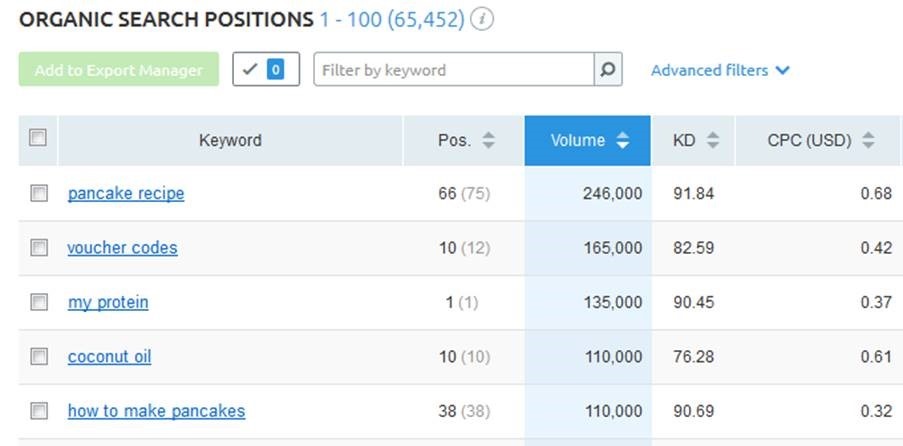
Task: Click the checkmark selected-count button showing 0
Action: point(266,70)
